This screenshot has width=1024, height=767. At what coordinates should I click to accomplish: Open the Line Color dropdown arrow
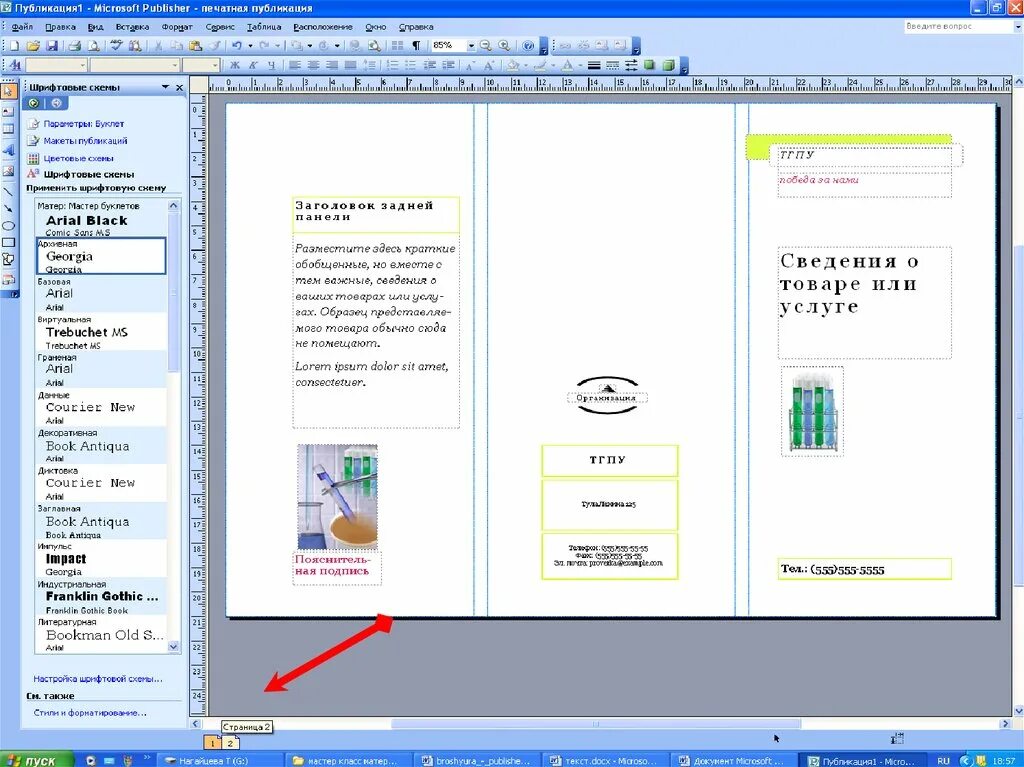(x=552, y=65)
